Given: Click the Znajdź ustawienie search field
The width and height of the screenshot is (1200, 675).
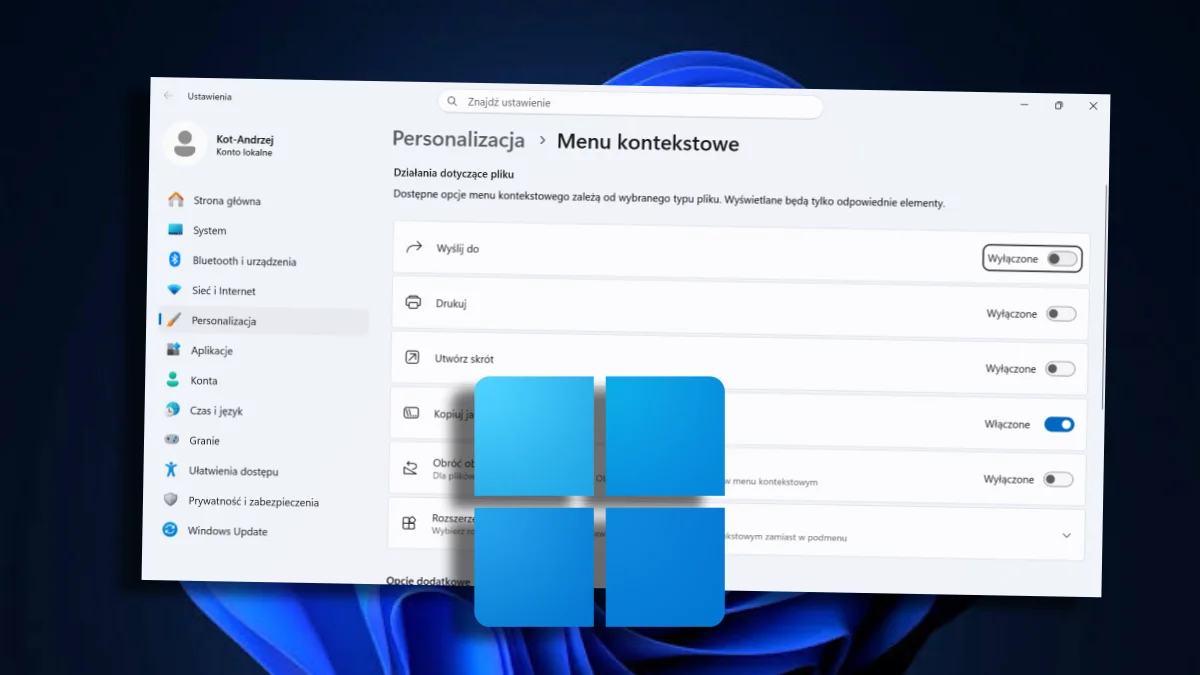Looking at the screenshot, I should (x=630, y=104).
